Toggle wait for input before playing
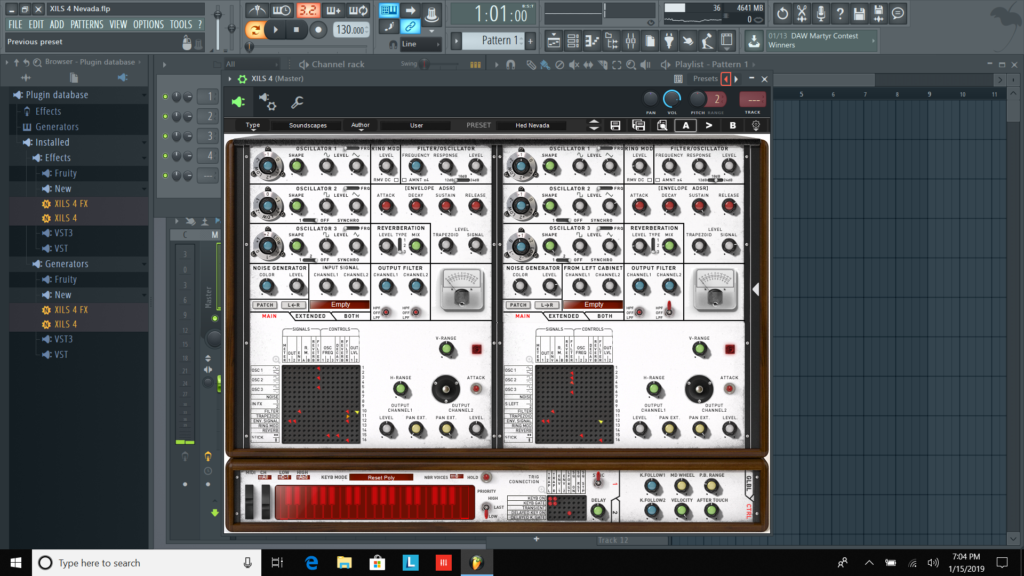Viewport: 1024px width, 576px height. (x=281, y=10)
